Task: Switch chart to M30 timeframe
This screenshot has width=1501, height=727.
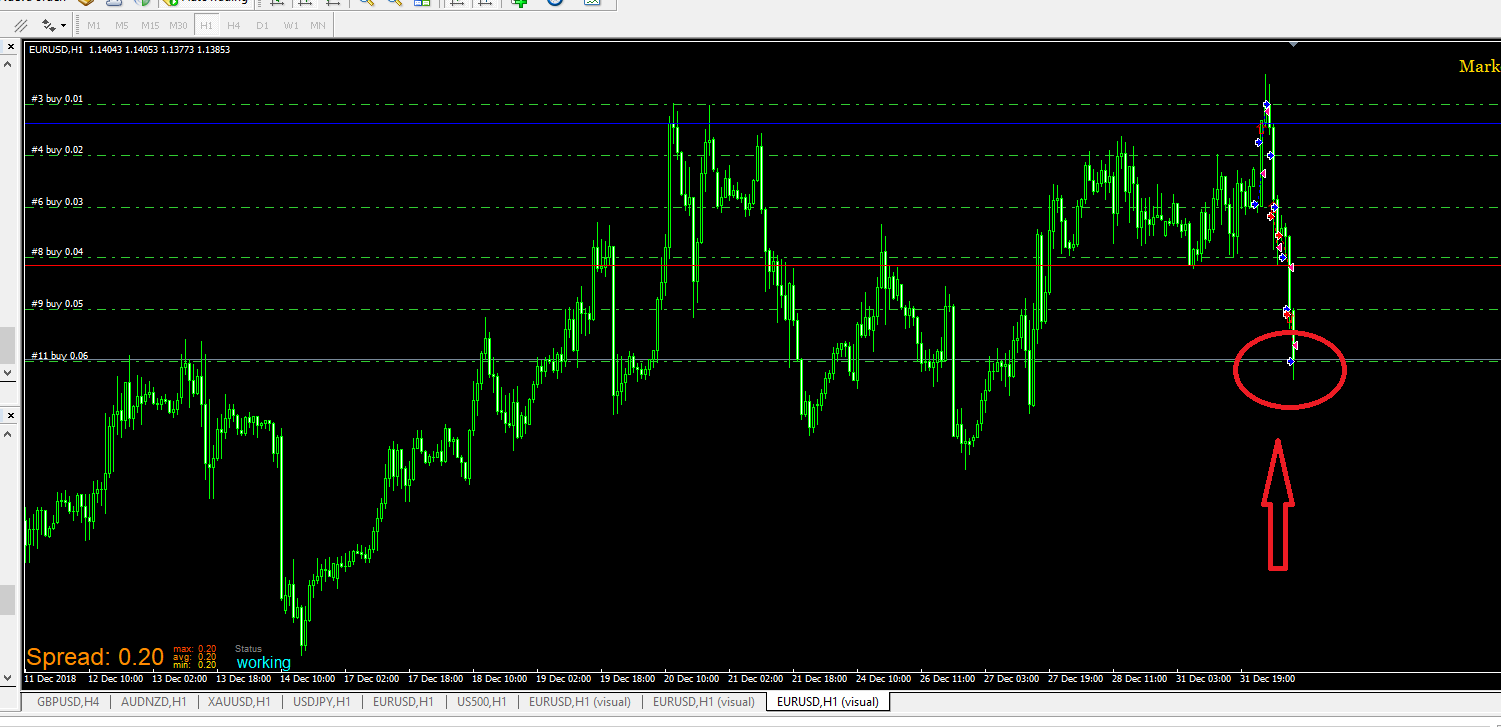Action: click(x=178, y=24)
